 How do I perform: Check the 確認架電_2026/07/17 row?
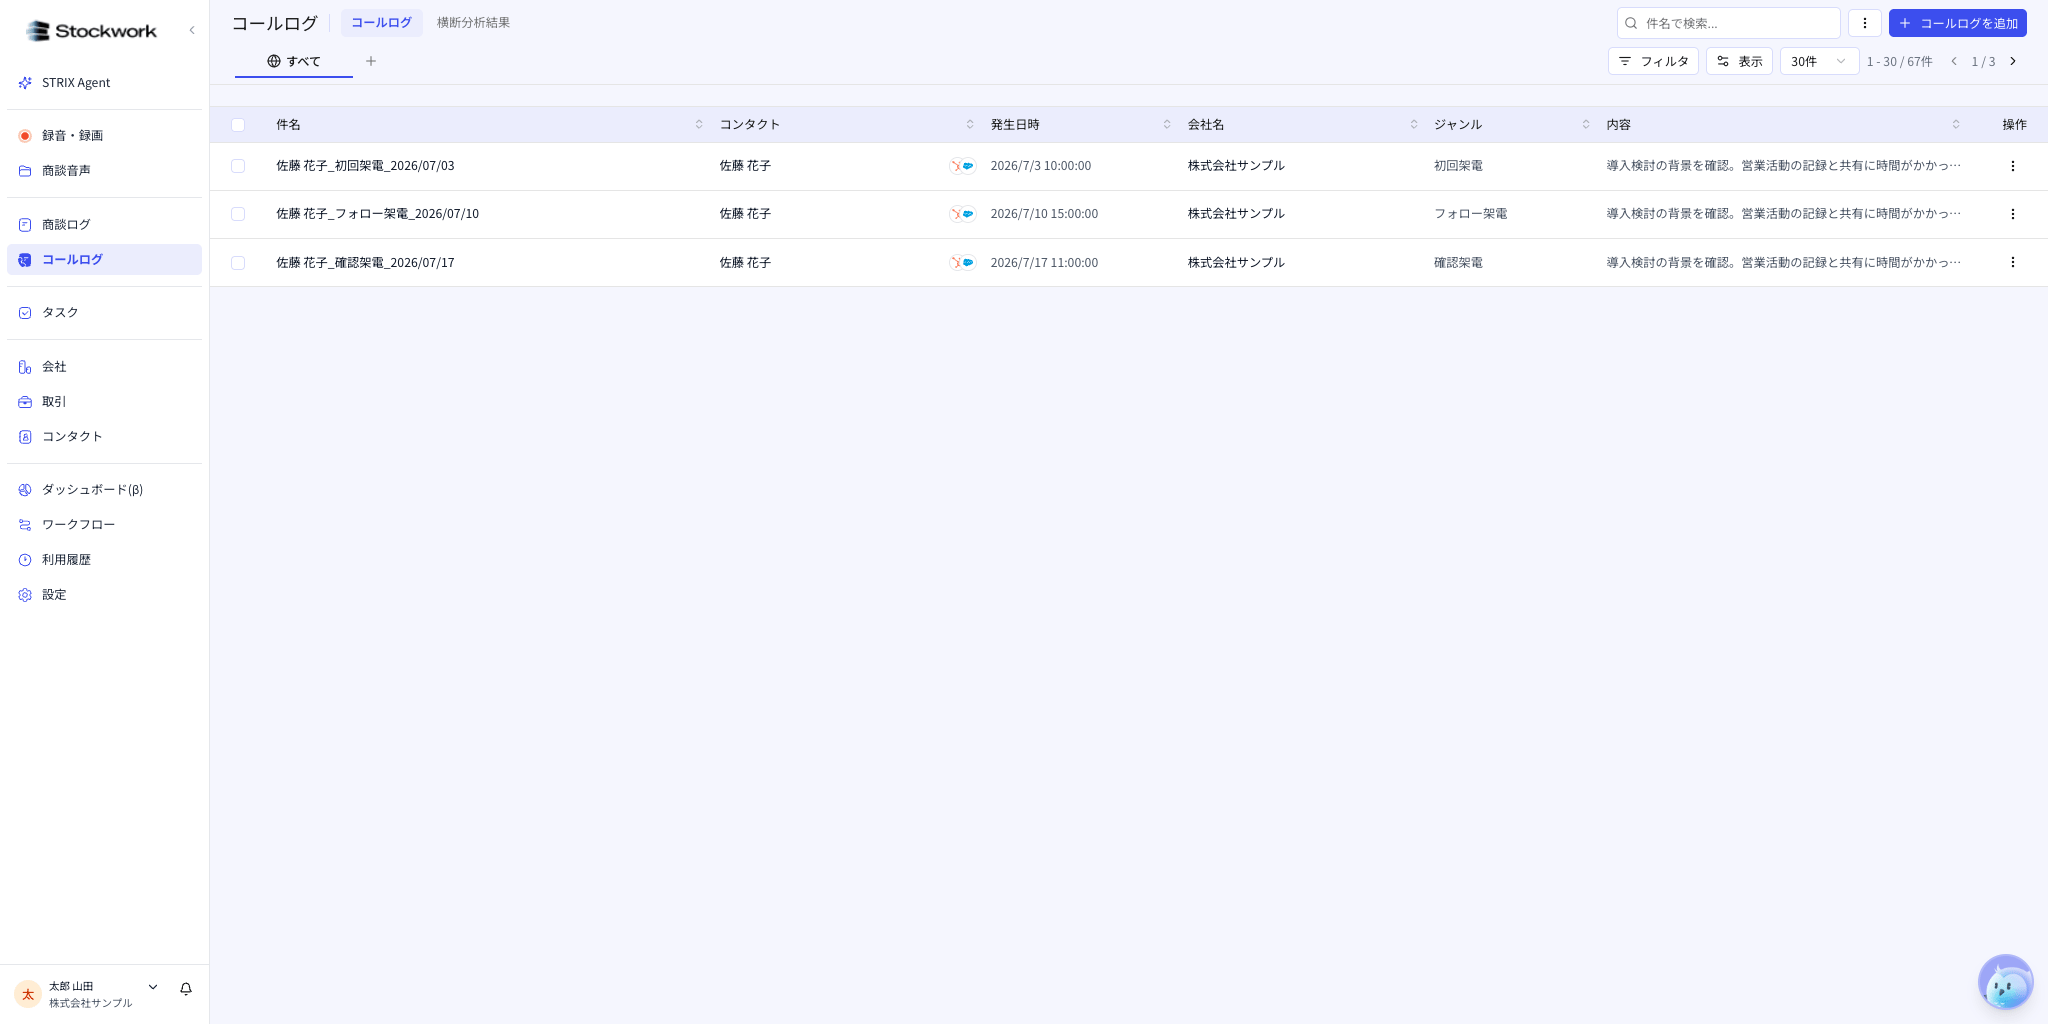238,263
